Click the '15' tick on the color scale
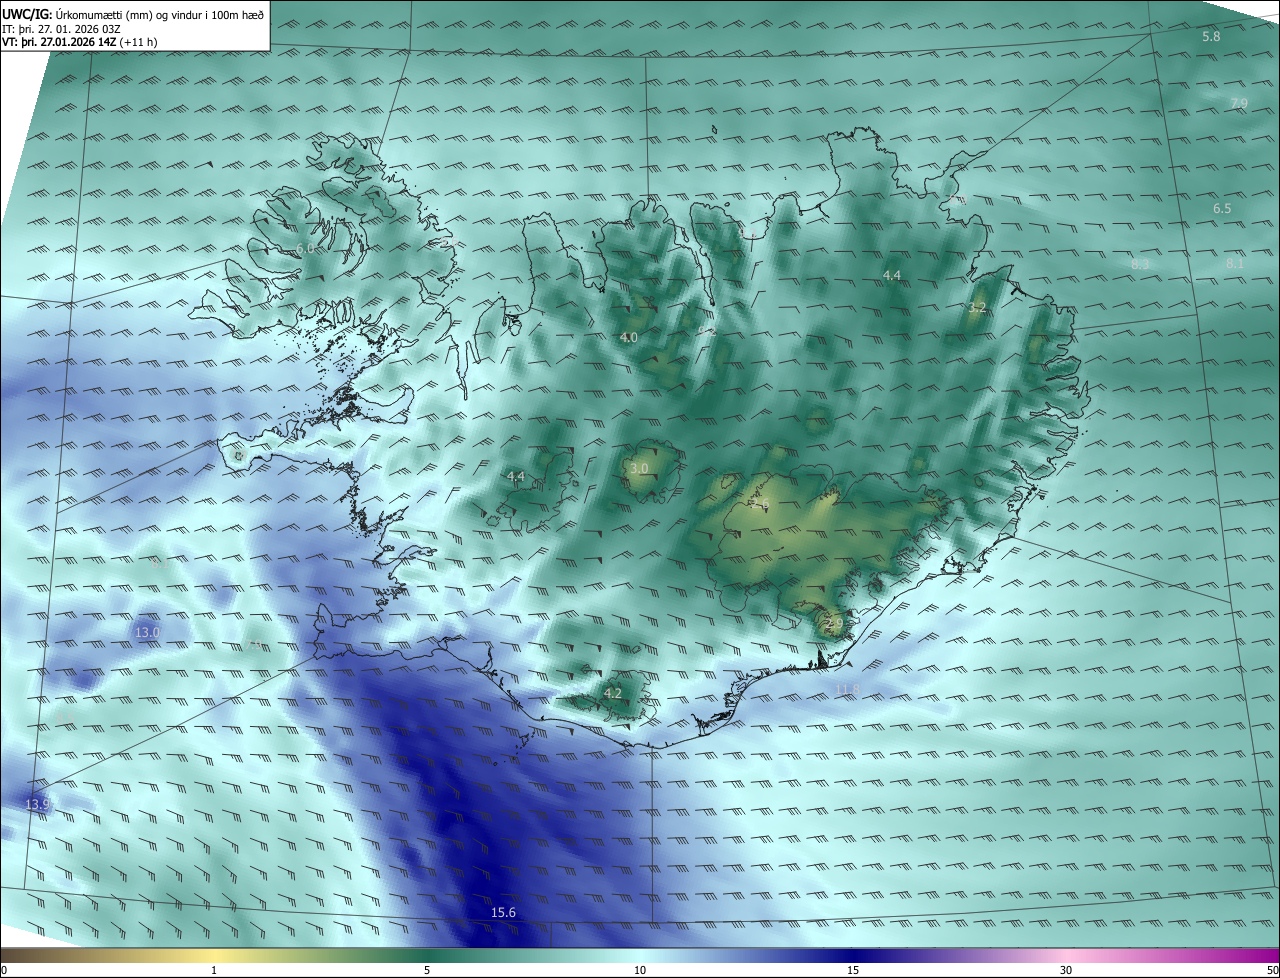This screenshot has height=978, width=1280. 853,970
